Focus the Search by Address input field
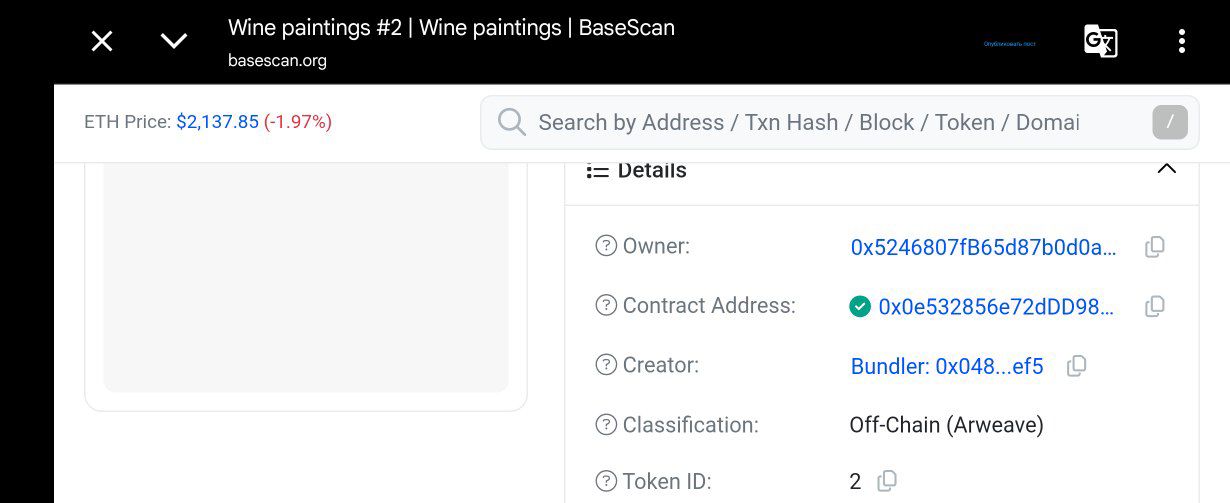The height and width of the screenshot is (503, 1230). (808, 122)
